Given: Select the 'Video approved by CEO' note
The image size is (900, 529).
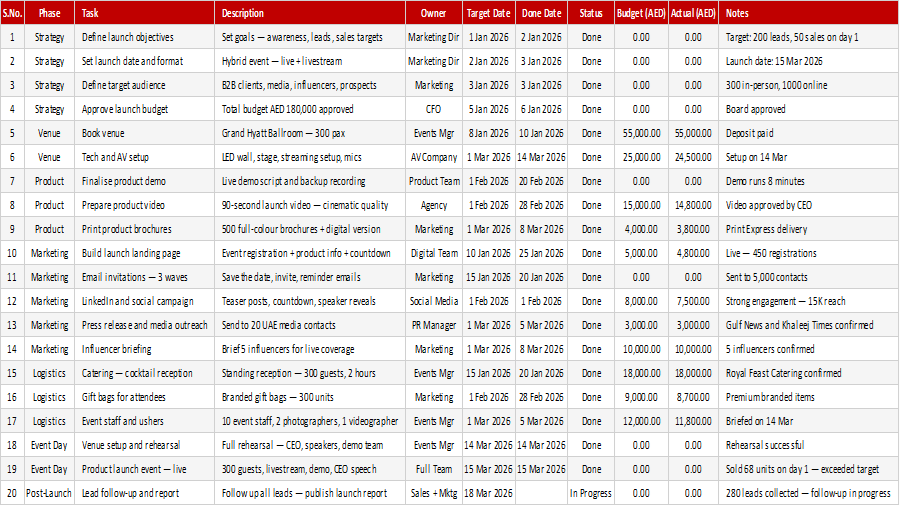Looking at the screenshot, I should 808,205.
